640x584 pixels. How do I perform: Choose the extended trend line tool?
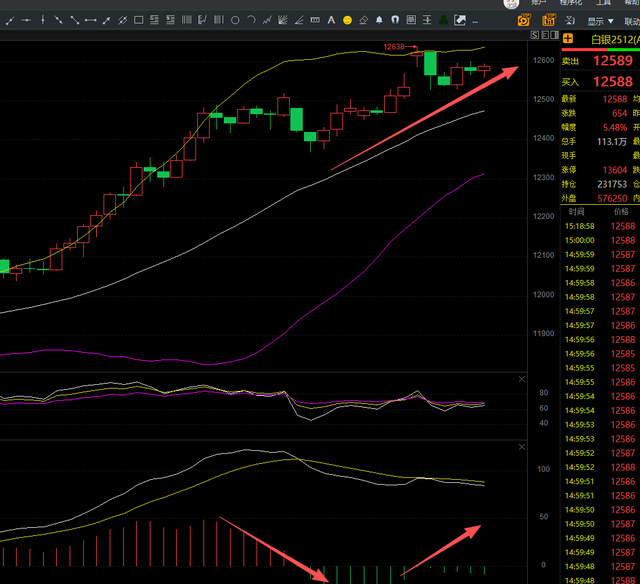pos(58,20)
